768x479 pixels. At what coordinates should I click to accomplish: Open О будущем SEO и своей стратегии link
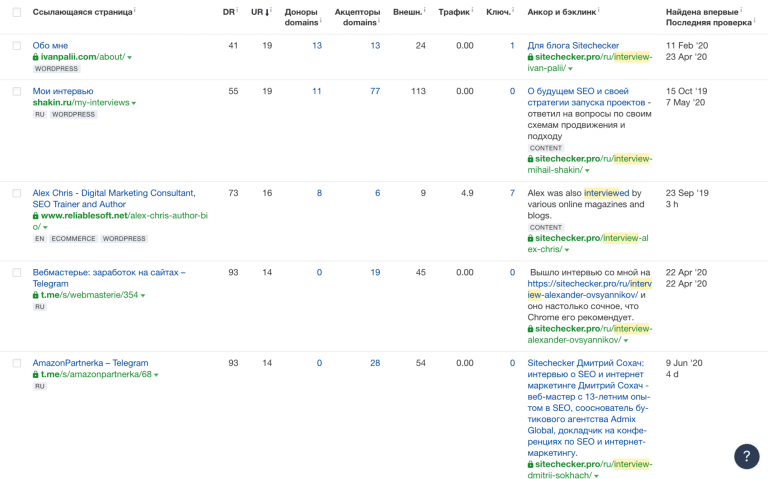point(586,97)
